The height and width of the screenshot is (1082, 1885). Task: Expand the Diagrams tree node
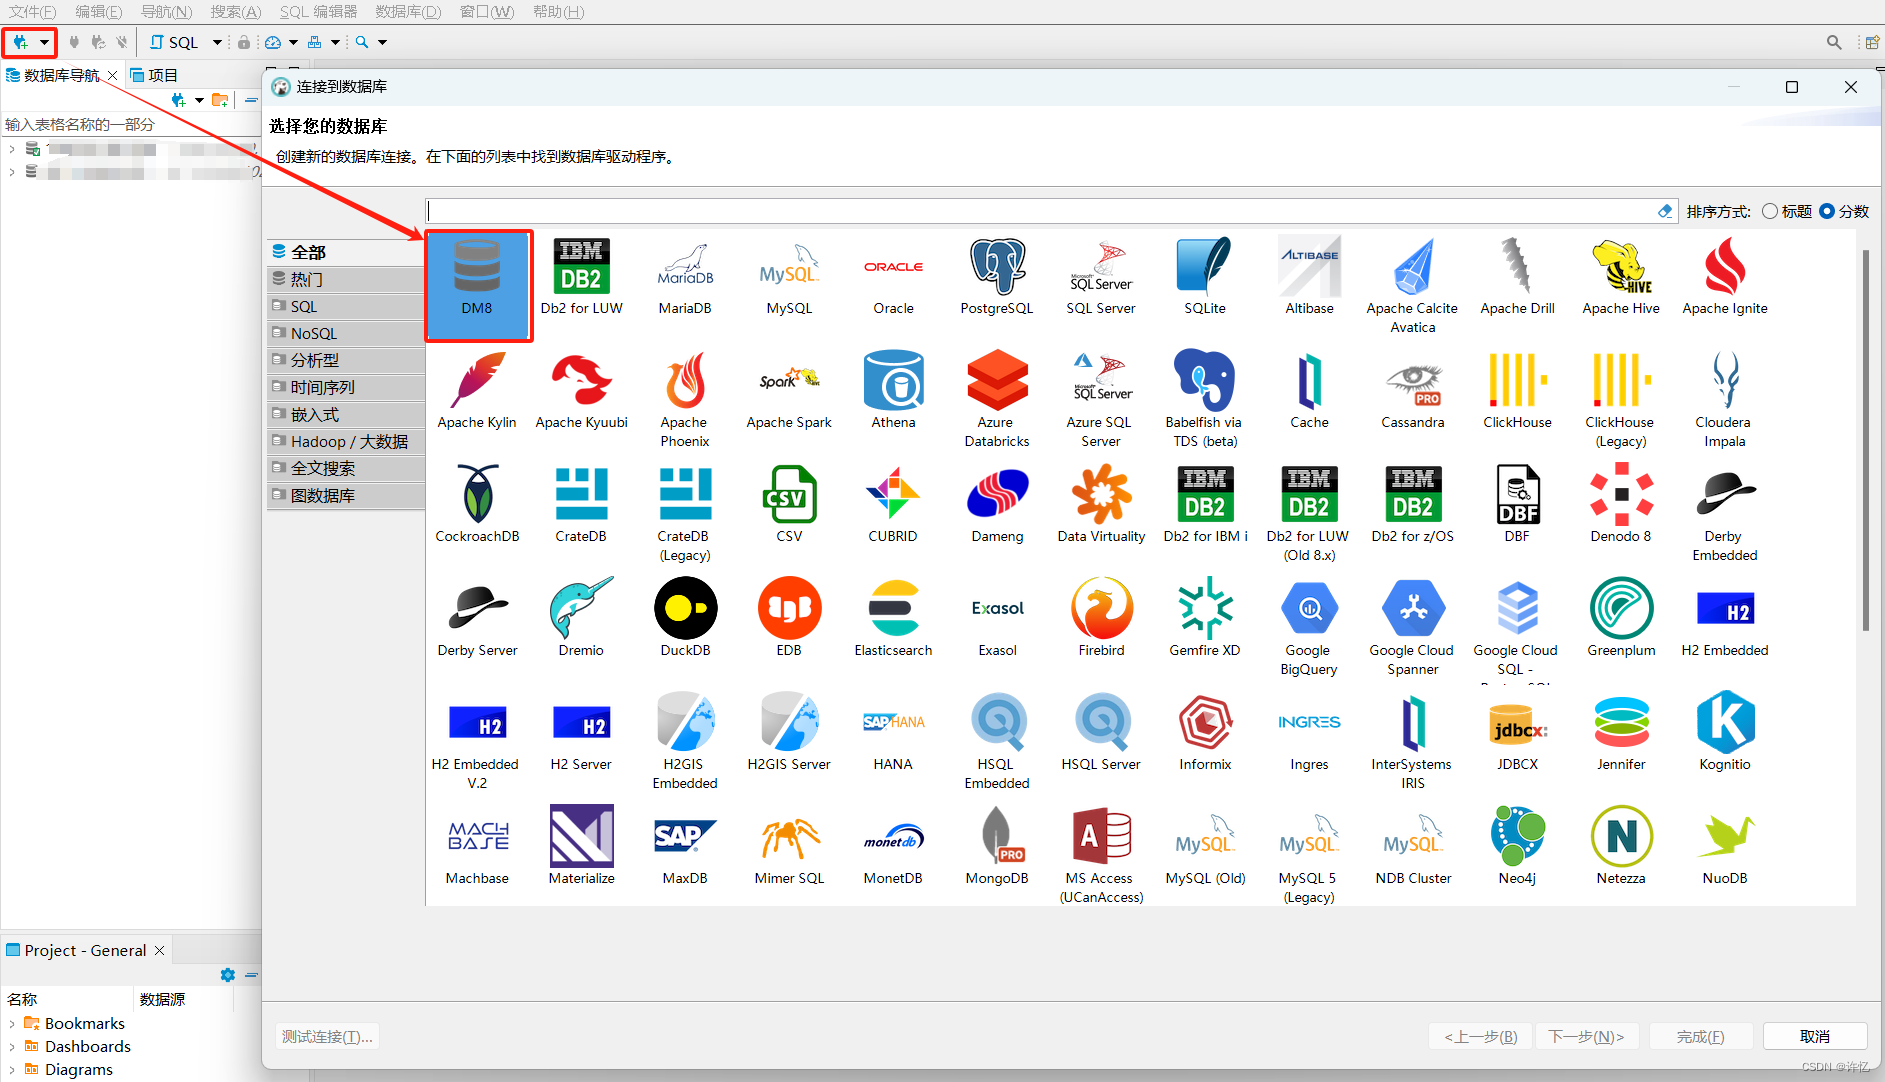11,1069
